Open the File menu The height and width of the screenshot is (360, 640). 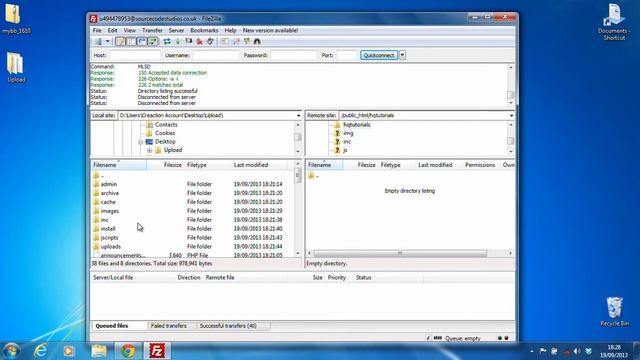tap(97, 31)
